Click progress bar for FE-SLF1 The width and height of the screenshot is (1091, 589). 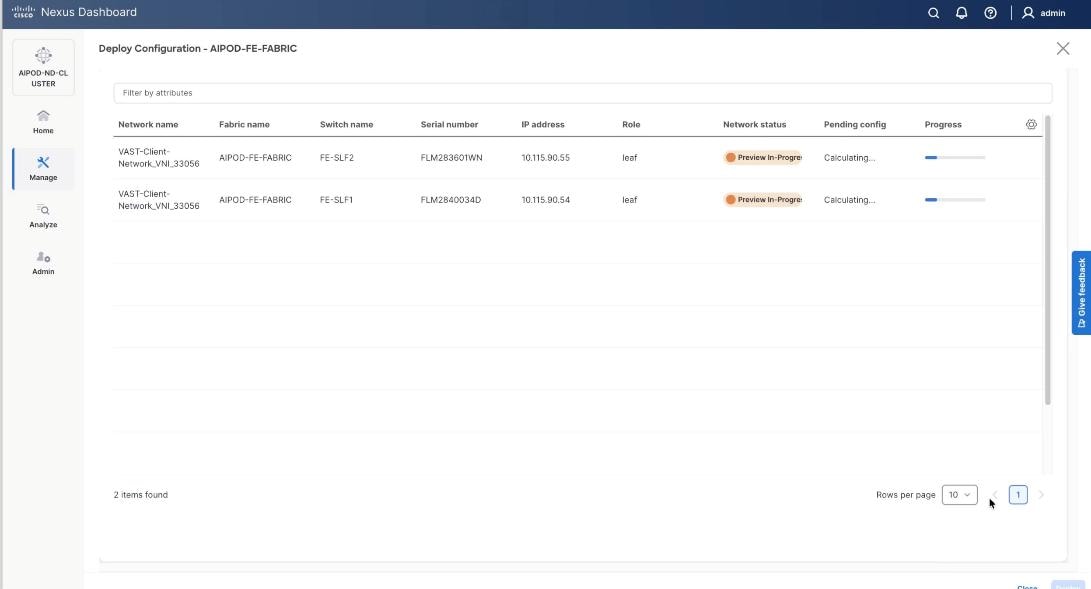pos(955,200)
